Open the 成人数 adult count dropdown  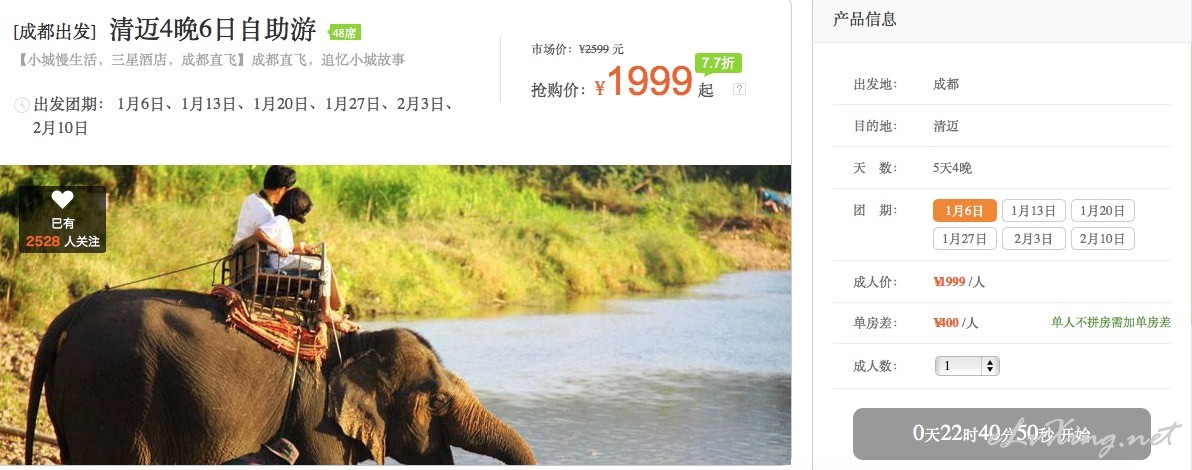pyautogui.click(x=966, y=367)
